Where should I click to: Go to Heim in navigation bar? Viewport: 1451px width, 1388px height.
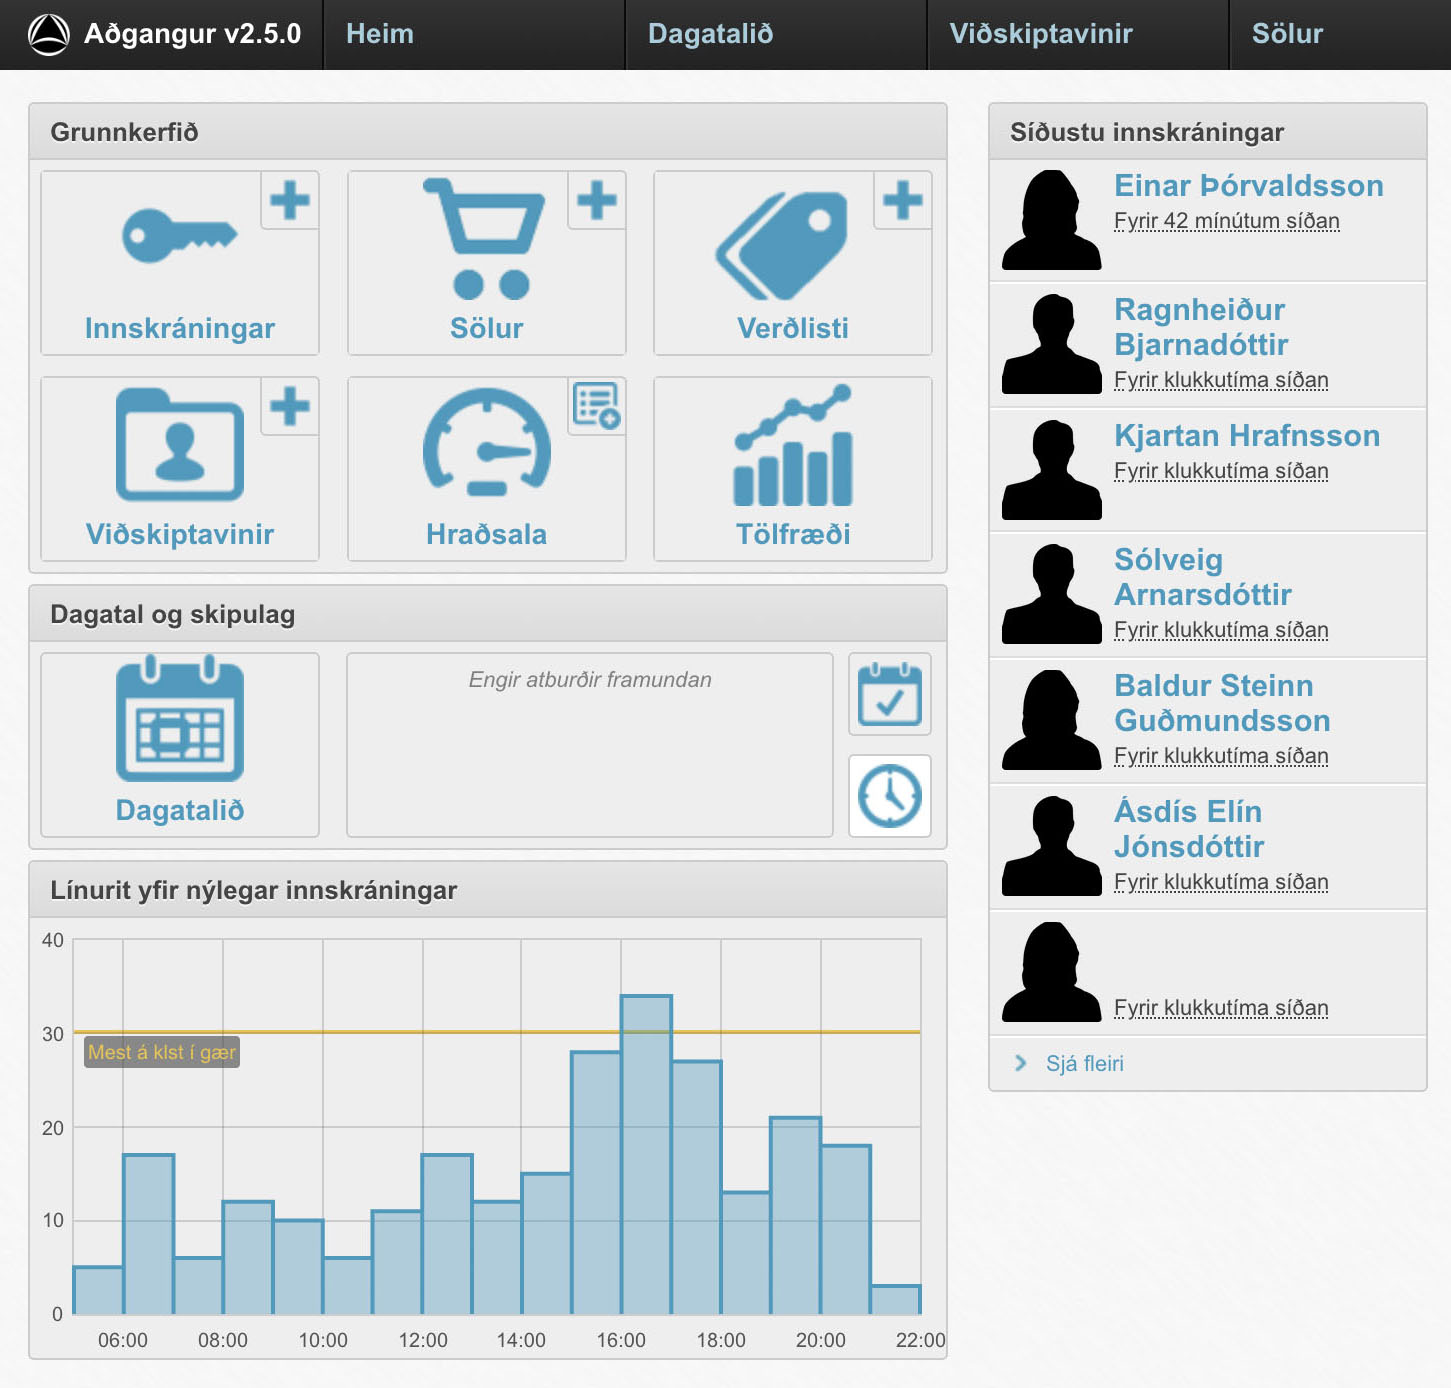[x=380, y=34]
